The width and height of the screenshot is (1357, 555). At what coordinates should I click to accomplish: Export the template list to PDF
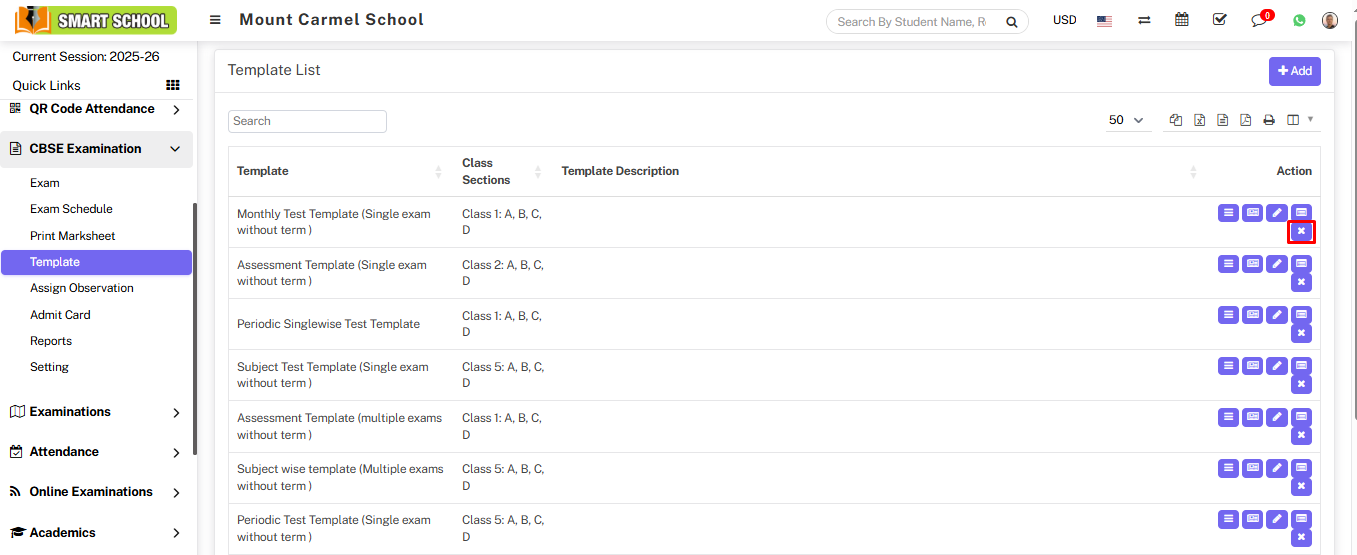click(1245, 120)
